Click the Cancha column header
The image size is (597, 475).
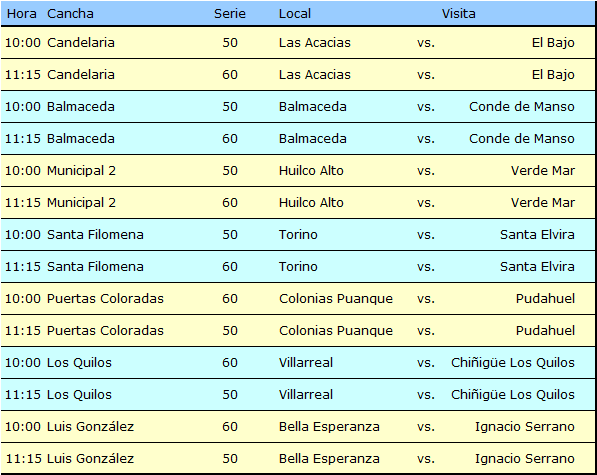pyautogui.click(x=70, y=14)
